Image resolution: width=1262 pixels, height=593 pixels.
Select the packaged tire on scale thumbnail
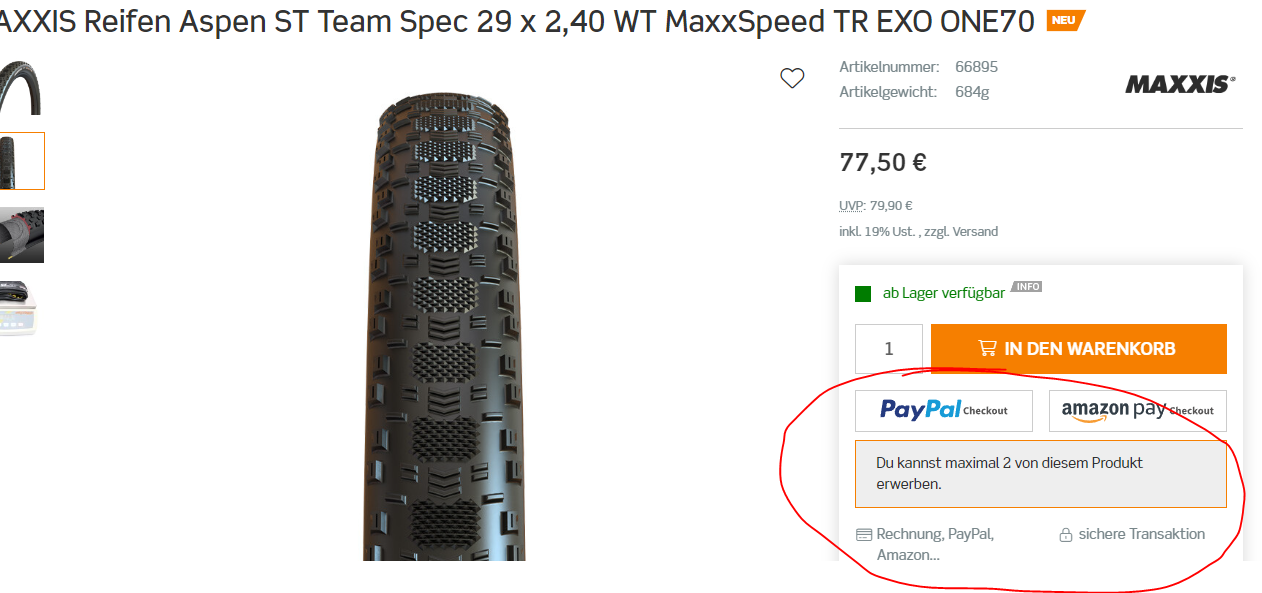pos(21,308)
